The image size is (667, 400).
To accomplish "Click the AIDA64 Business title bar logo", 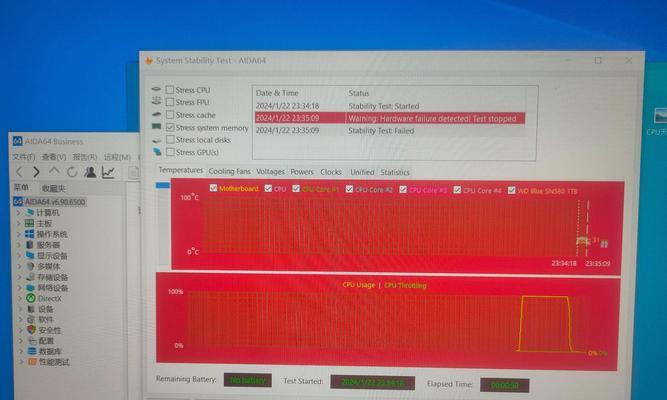I will tap(17, 141).
